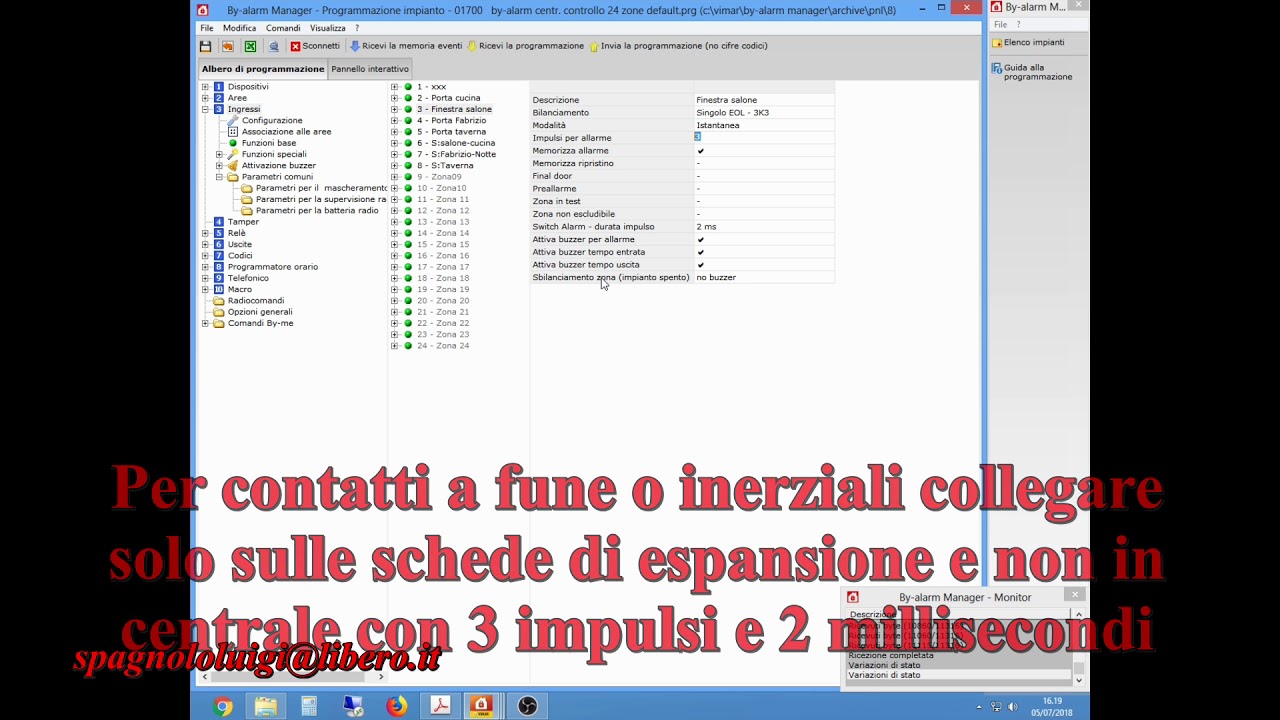This screenshot has width=1280, height=720.
Task: Expand the Relè tree node
Action: pyautogui.click(x=205, y=233)
